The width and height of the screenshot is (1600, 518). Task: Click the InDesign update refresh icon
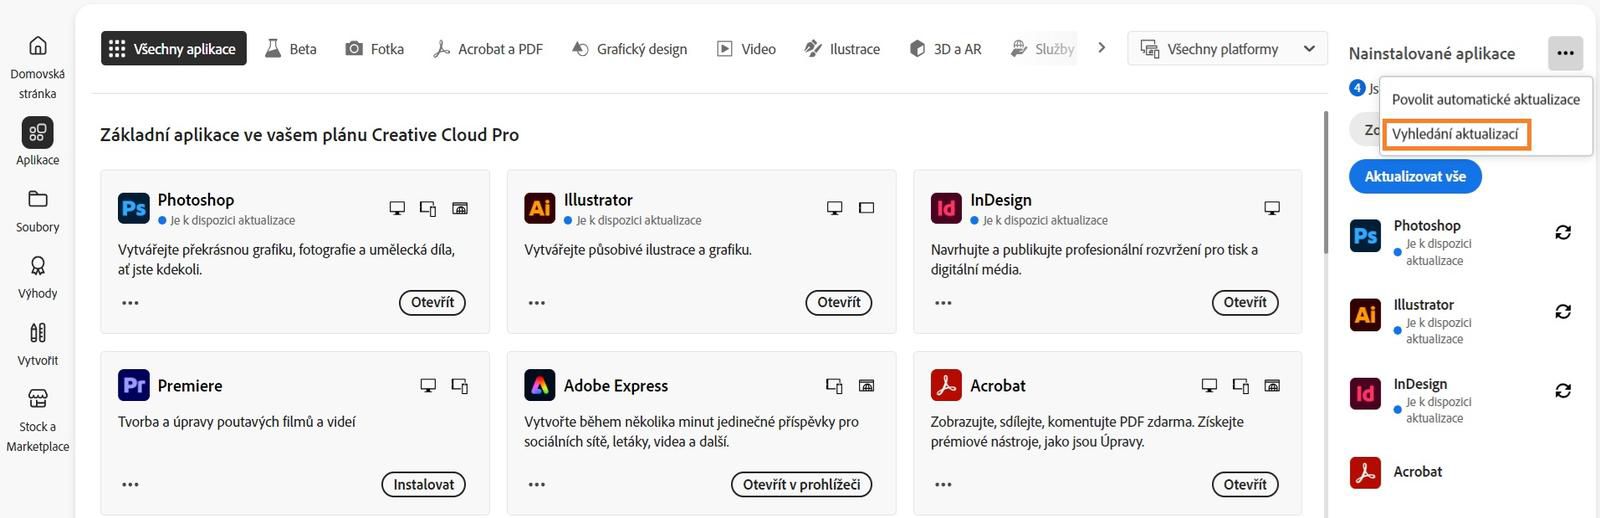1563,390
